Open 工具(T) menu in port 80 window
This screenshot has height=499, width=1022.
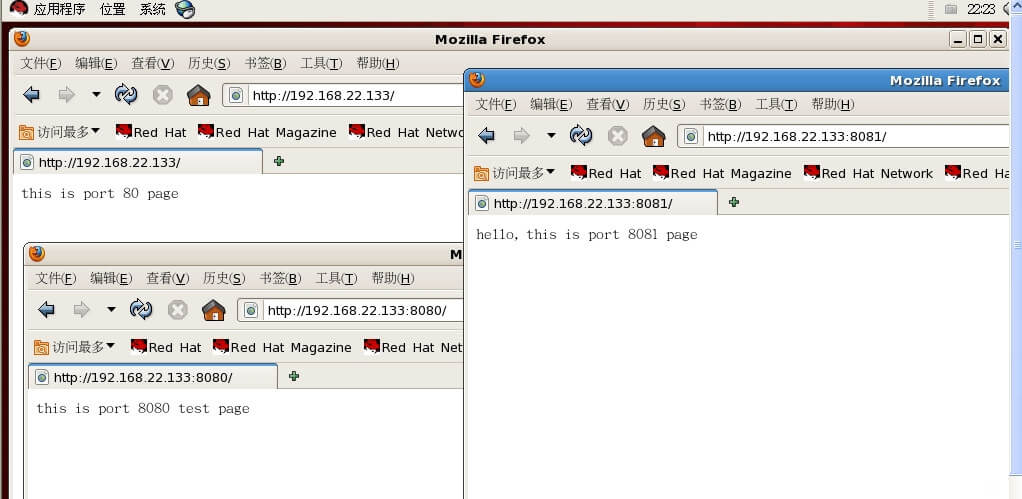(x=321, y=63)
